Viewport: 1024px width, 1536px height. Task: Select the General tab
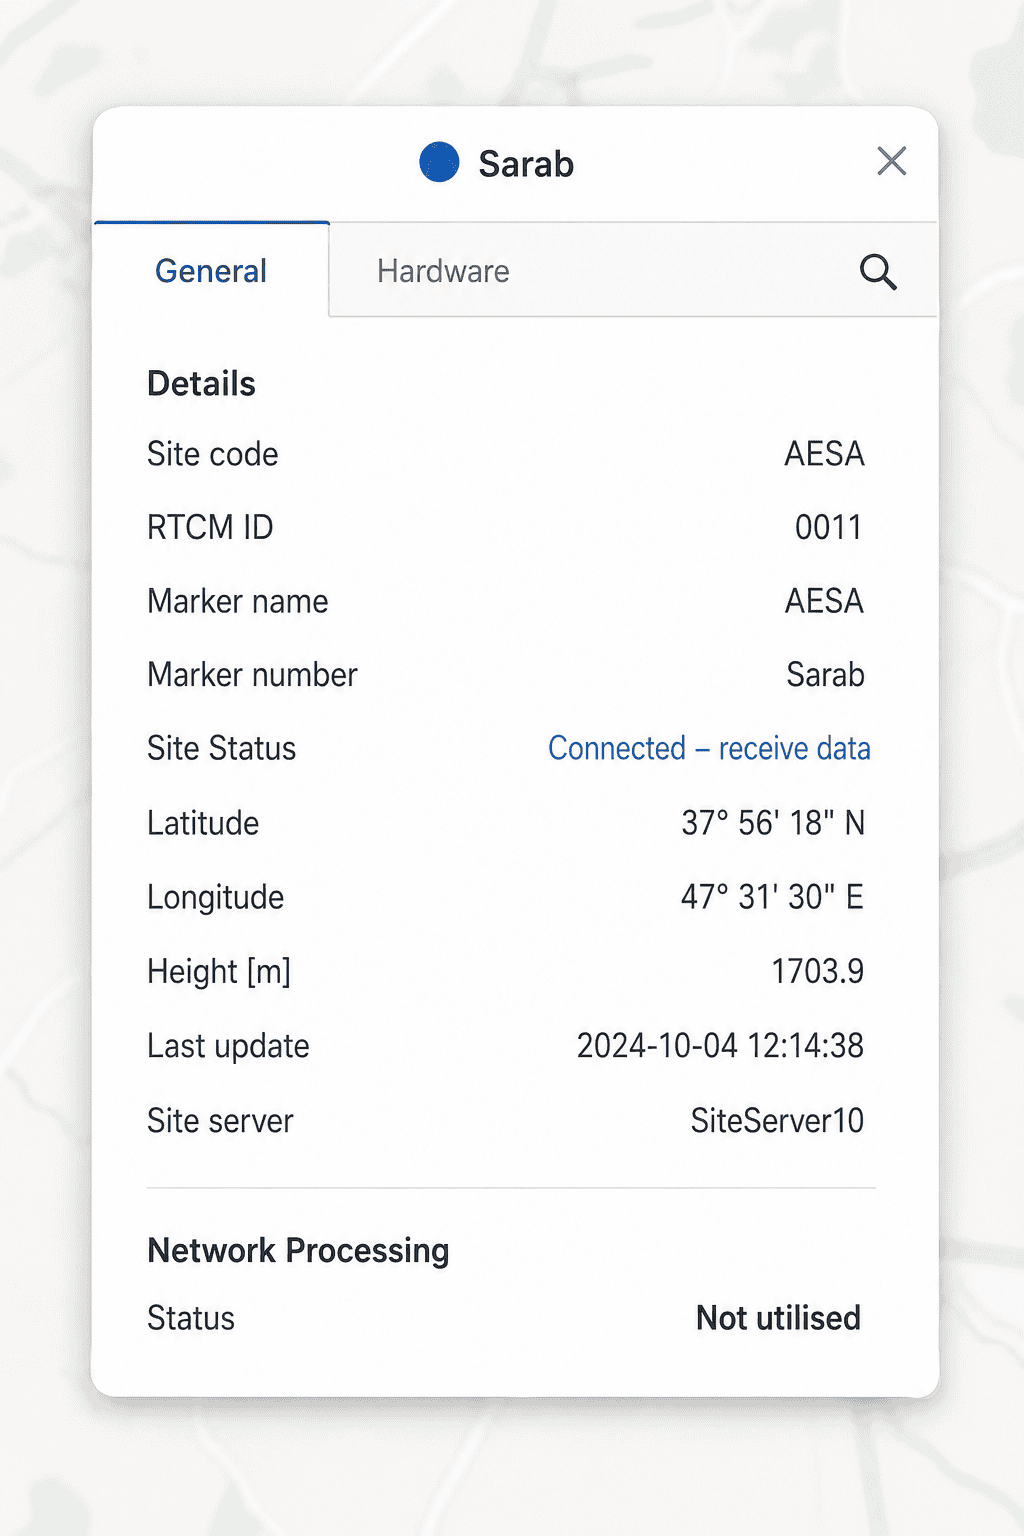coord(211,271)
